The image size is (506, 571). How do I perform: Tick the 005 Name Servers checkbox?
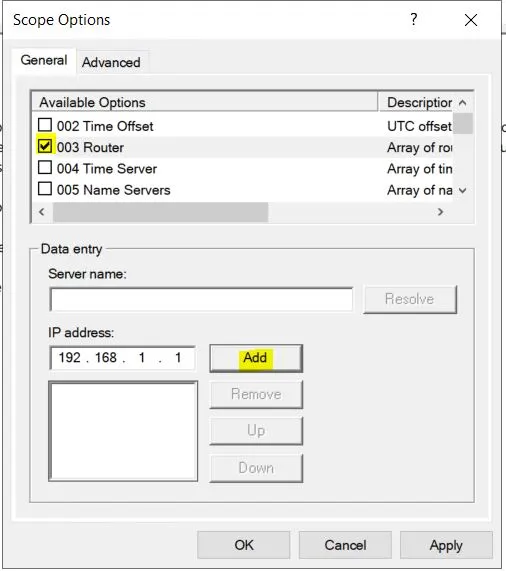coord(45,189)
